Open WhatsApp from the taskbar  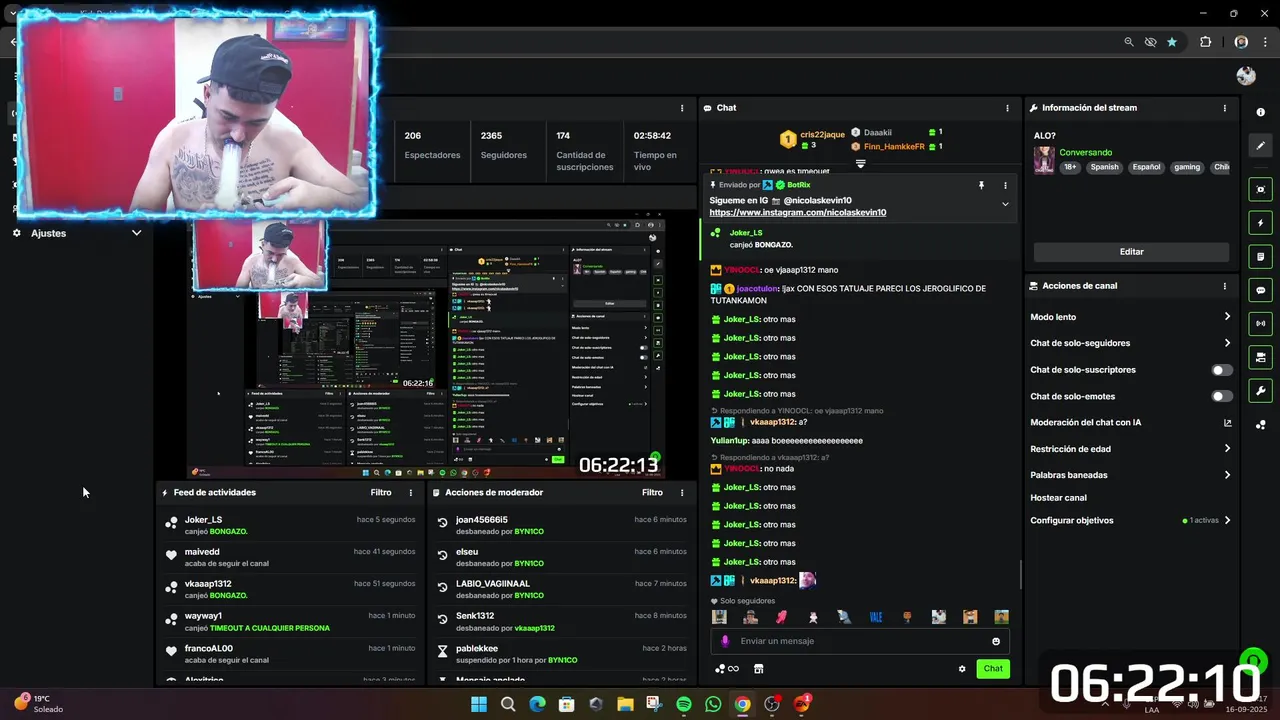point(713,704)
